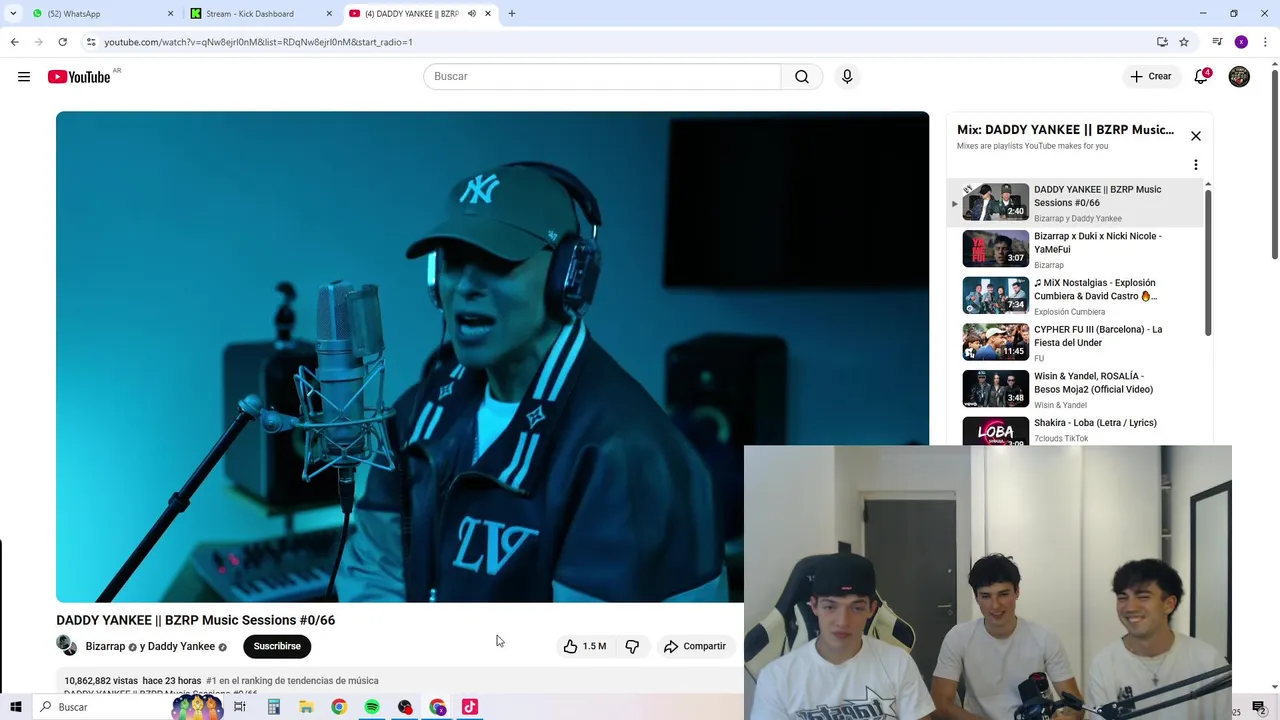Close the Mix playlist panel
This screenshot has width=1280, height=720.
coord(1196,136)
